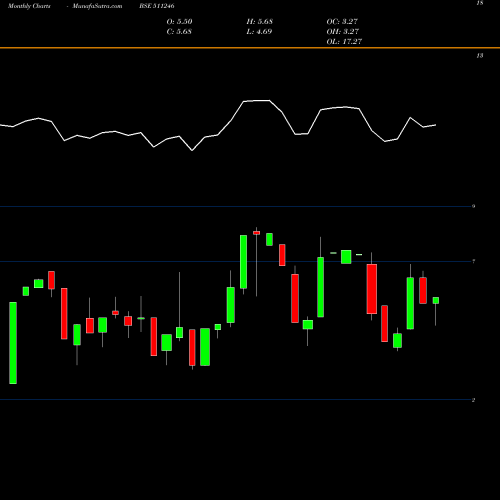Viewport: 500px width, 500px height.
Task: Click the y-axis label '2'
Action: coord(473,400)
